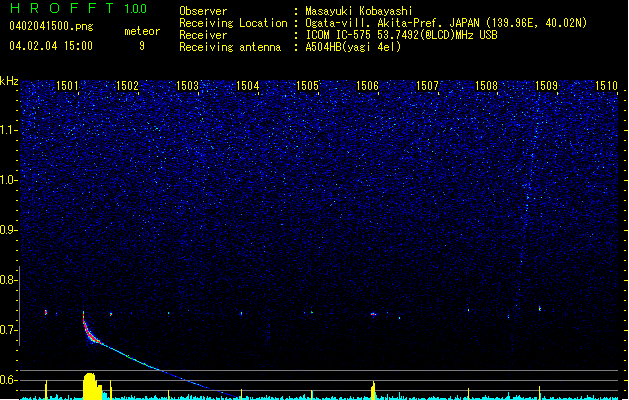Screen dimensions: 629x400
Task: Click the large yellow power peak near 1501
Action: (90, 385)
